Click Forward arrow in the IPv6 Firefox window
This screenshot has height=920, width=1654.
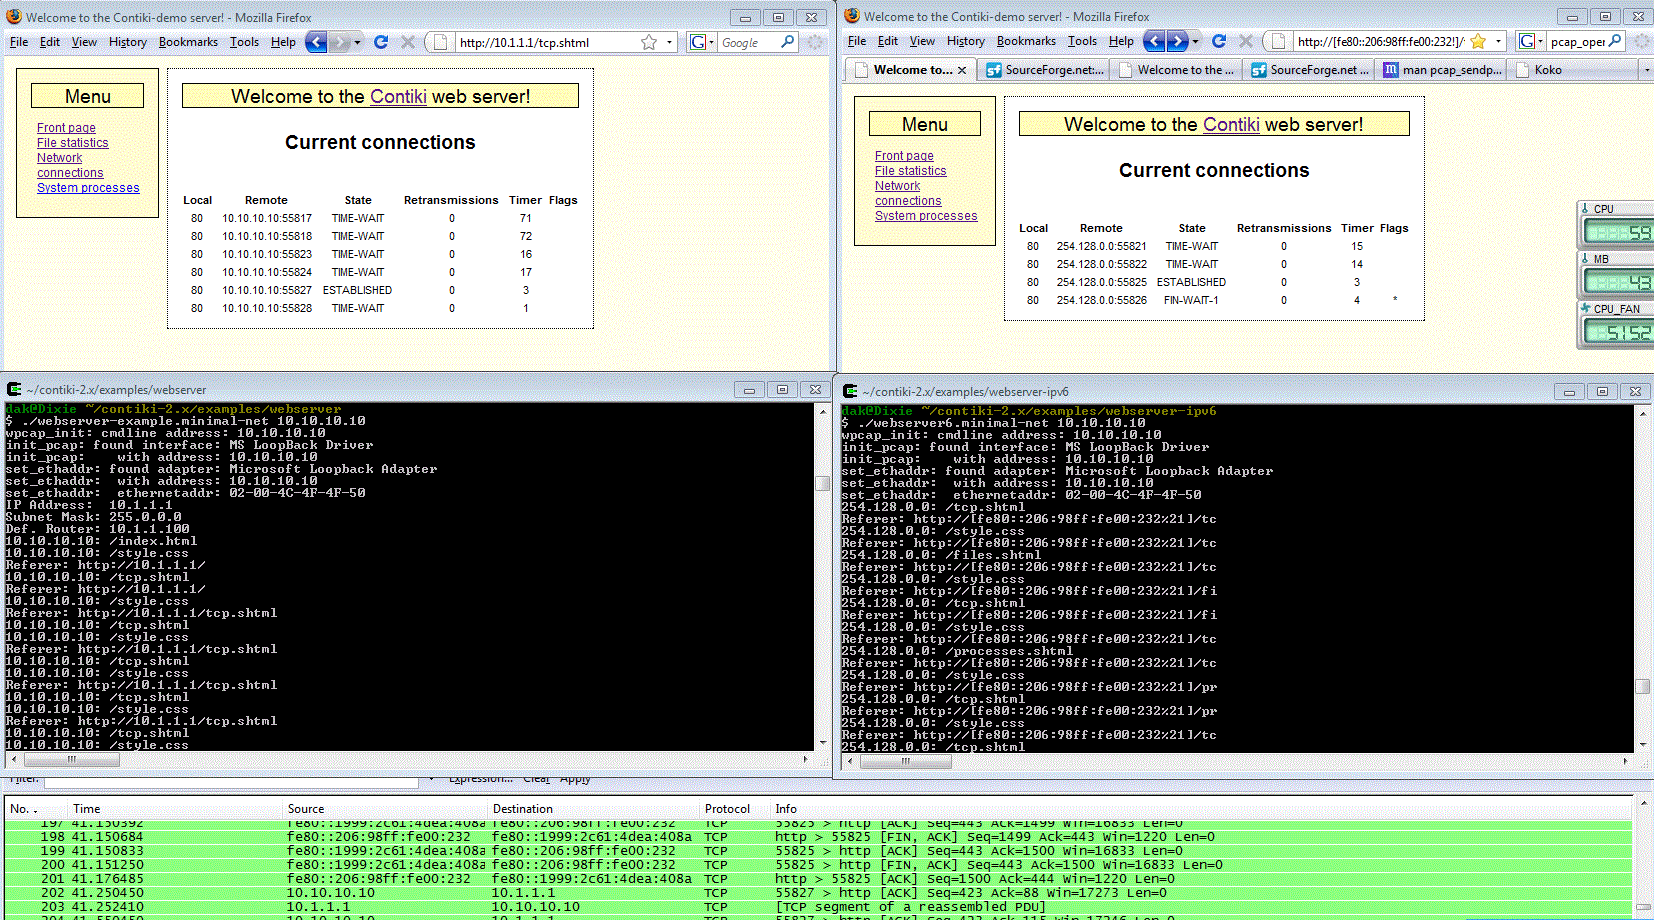pos(1177,41)
